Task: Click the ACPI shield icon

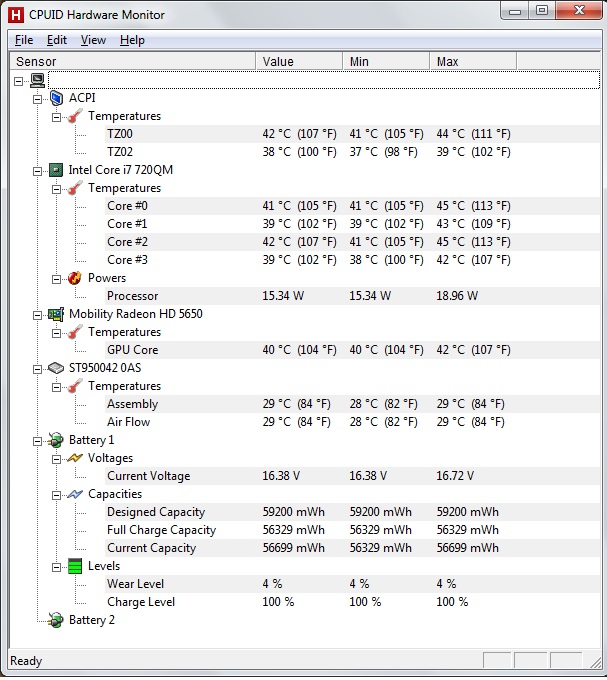Action: (x=56, y=98)
